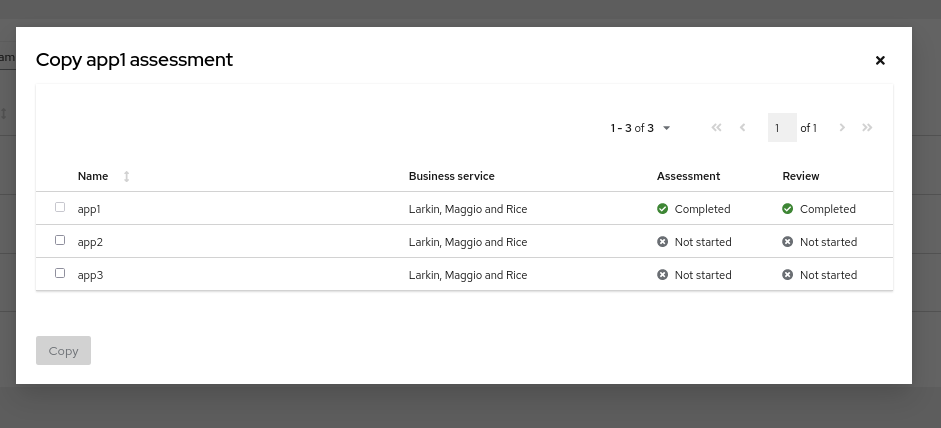Go to next page arrow
This screenshot has height=428, width=941.
coord(842,128)
